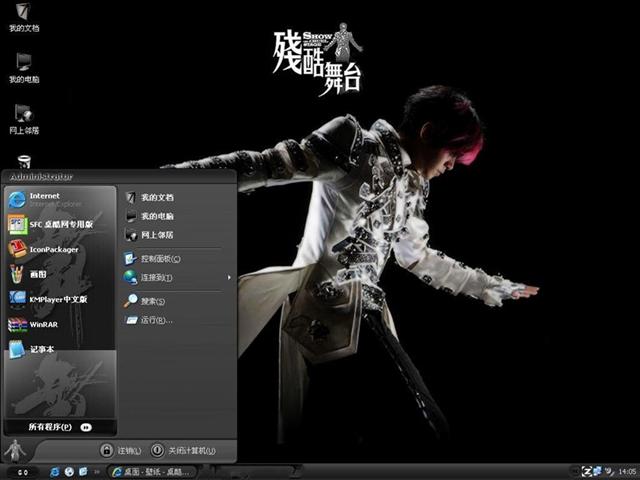Click the 14:05 clock in the tray

point(627,472)
